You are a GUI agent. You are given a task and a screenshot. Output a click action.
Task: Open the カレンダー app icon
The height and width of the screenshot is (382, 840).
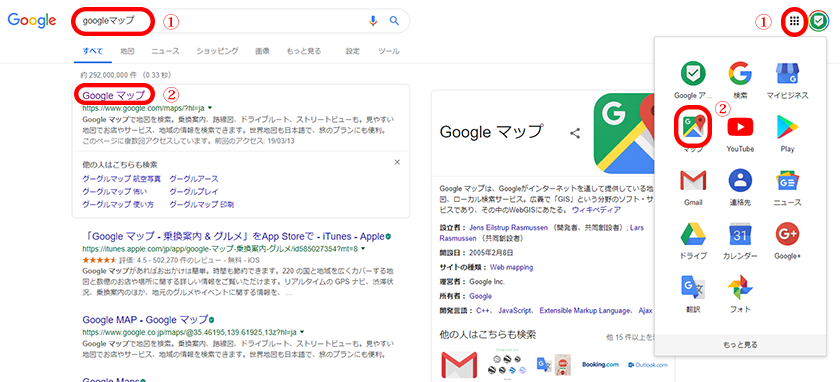click(x=740, y=234)
